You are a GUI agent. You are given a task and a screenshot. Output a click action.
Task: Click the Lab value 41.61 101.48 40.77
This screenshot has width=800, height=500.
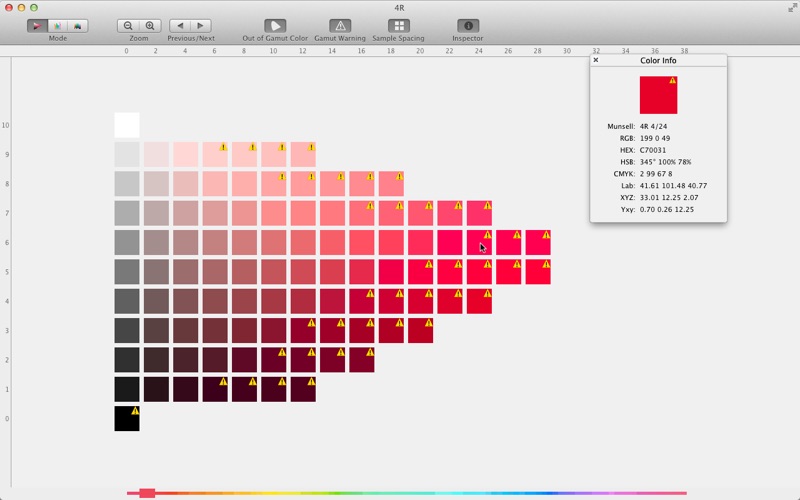673,186
